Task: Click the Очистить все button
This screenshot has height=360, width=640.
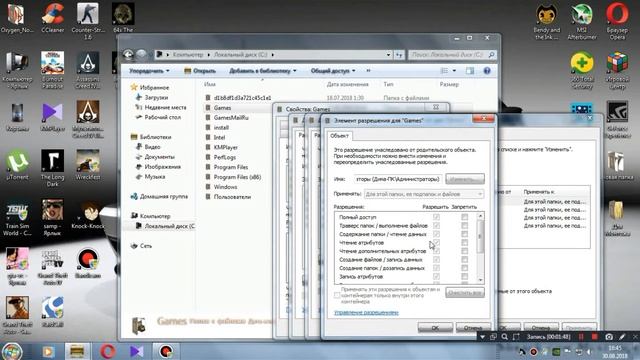Action: click(465, 292)
